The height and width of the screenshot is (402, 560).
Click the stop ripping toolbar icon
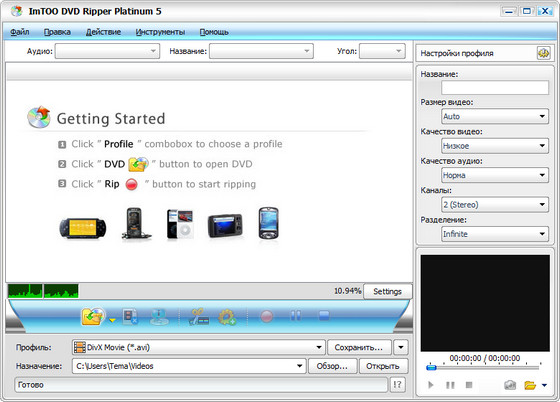pos(324,316)
